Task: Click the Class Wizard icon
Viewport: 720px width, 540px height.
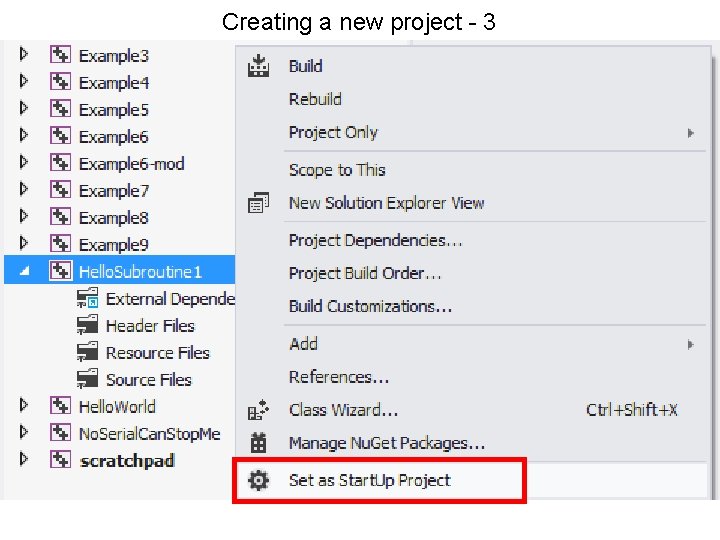Action: click(x=259, y=410)
